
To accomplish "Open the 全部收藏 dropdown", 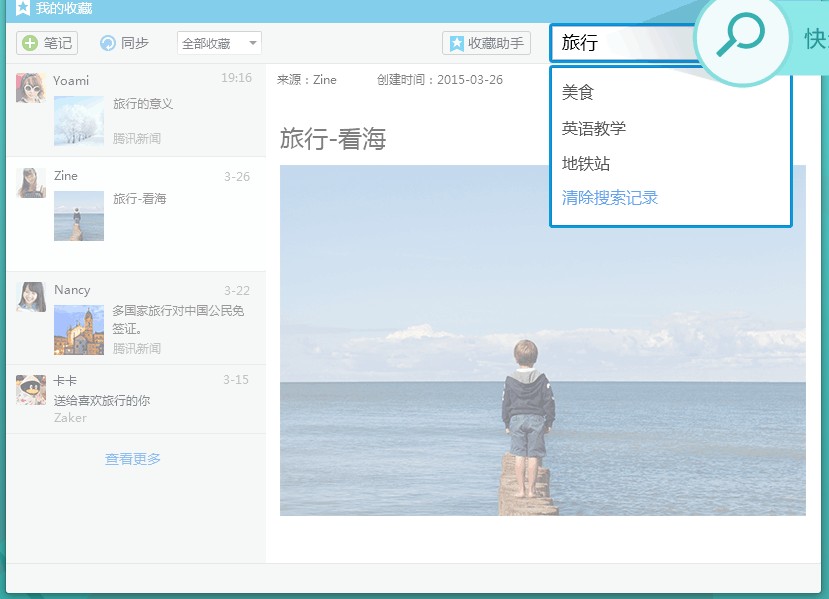I will tap(219, 43).
